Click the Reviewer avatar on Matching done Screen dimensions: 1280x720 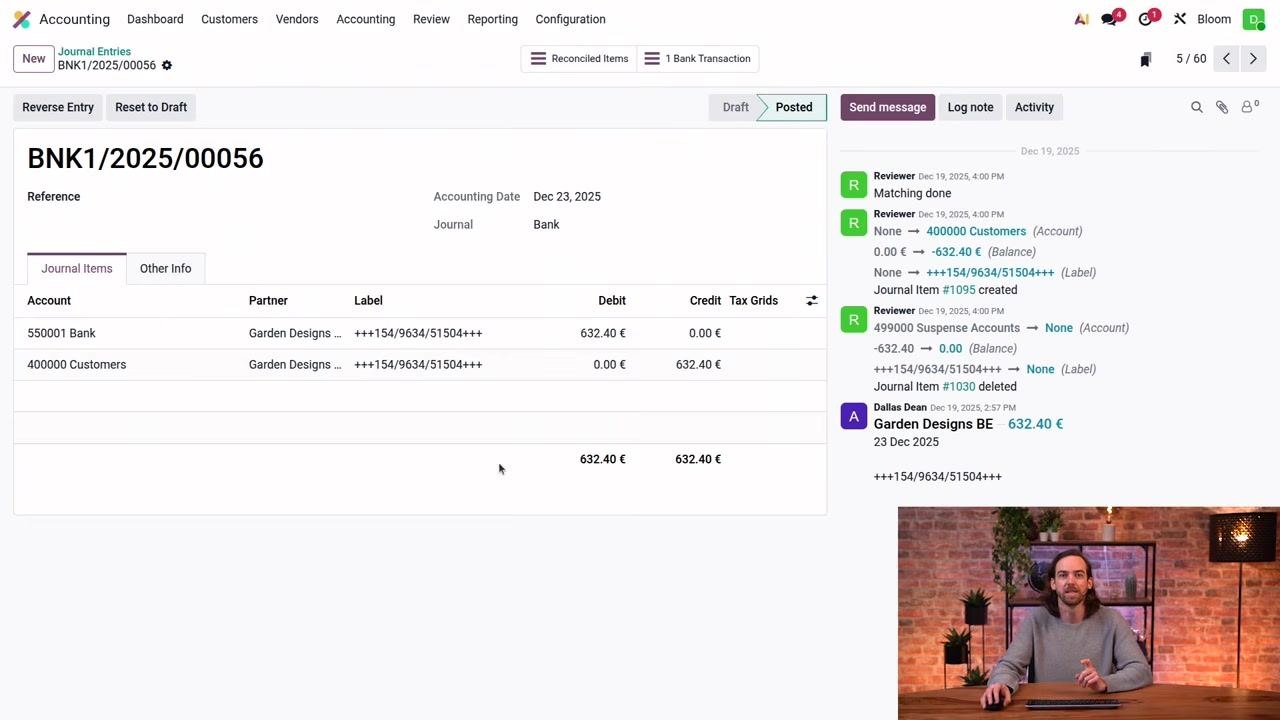point(853,185)
